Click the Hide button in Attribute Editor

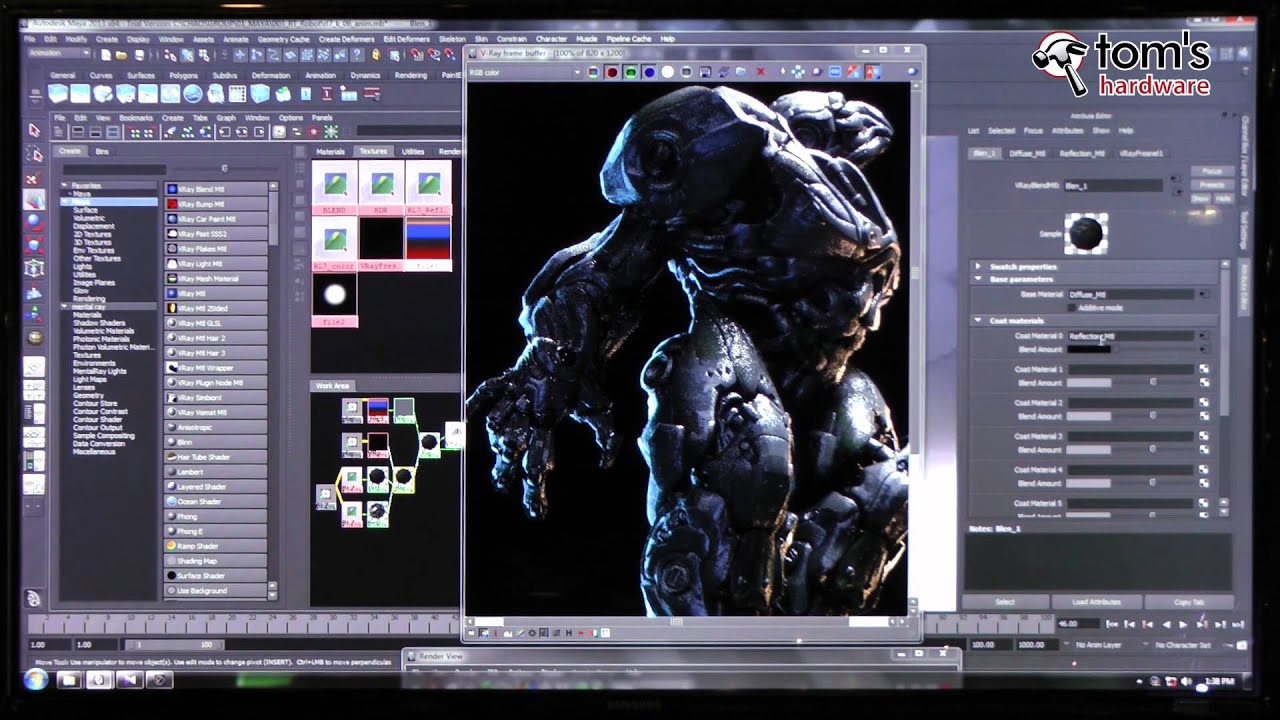point(1223,199)
